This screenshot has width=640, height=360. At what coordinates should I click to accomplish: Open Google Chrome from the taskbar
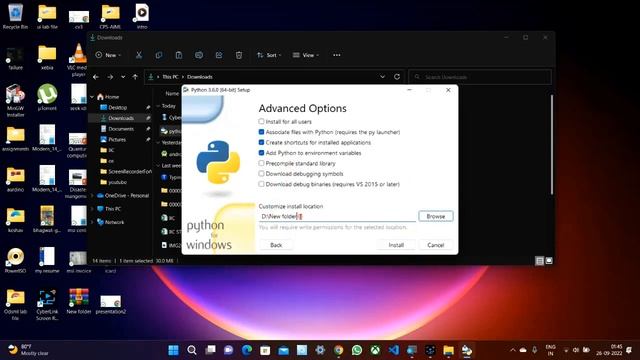coord(338,350)
